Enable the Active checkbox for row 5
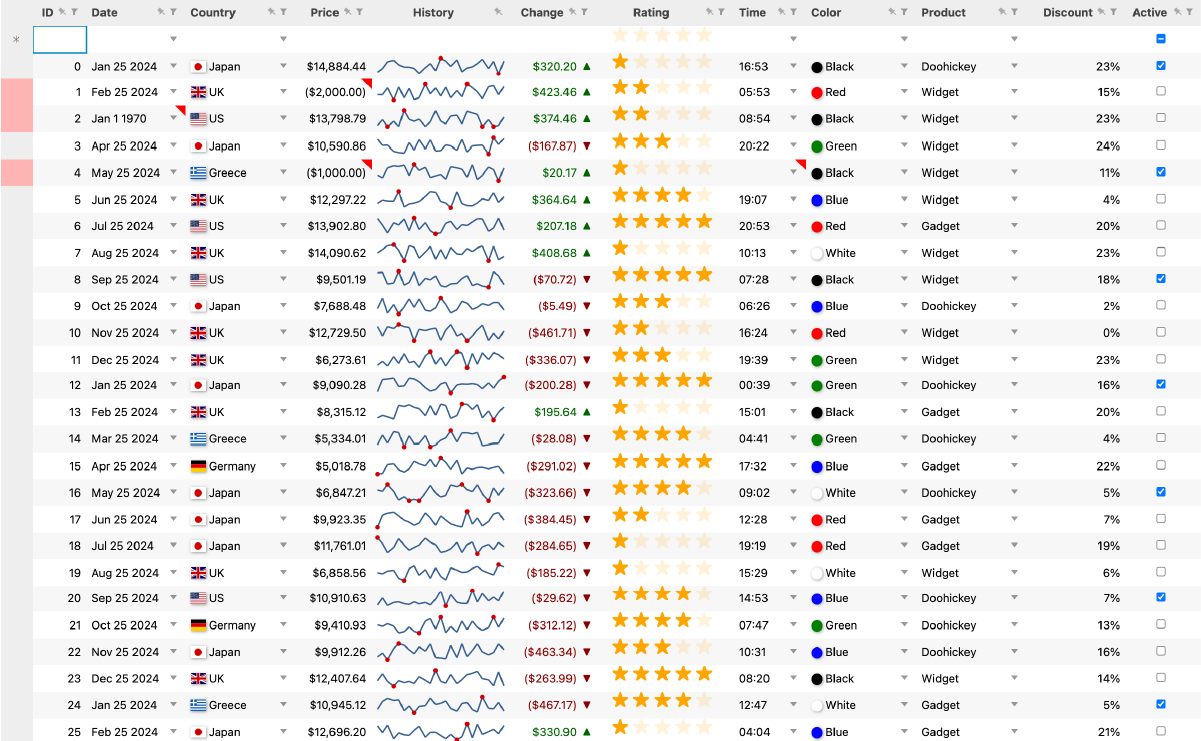 click(x=1160, y=199)
